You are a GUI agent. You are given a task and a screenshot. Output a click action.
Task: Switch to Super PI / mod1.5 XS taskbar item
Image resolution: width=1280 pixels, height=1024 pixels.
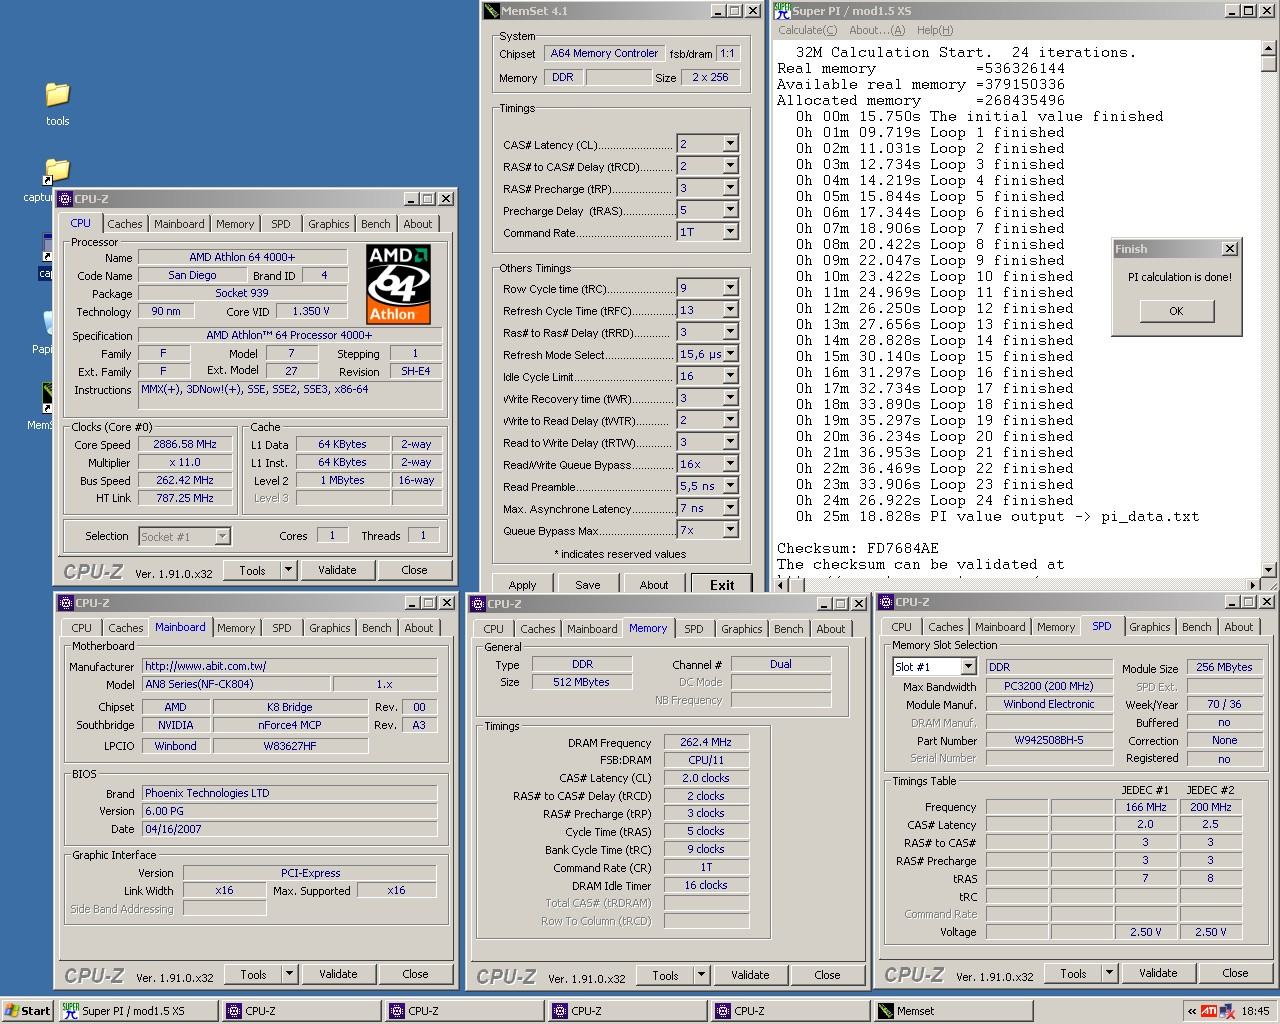tap(138, 1011)
